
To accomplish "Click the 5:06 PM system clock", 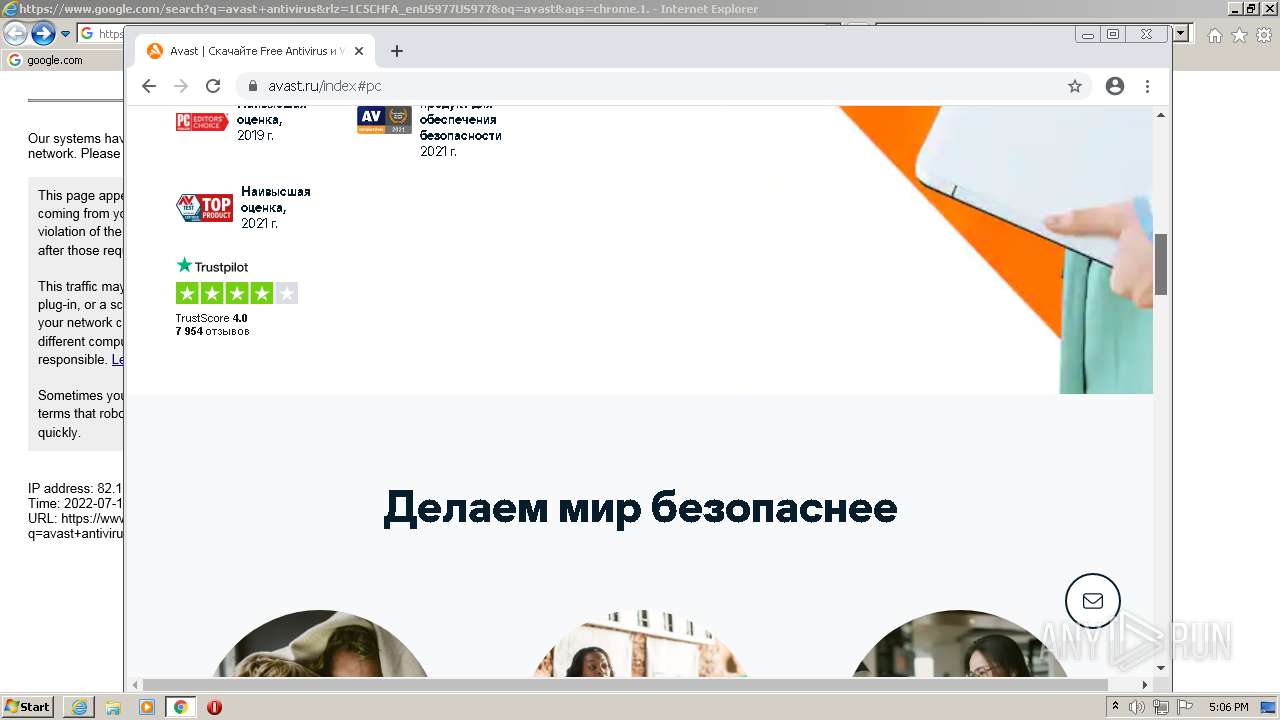I will tap(1229, 707).
